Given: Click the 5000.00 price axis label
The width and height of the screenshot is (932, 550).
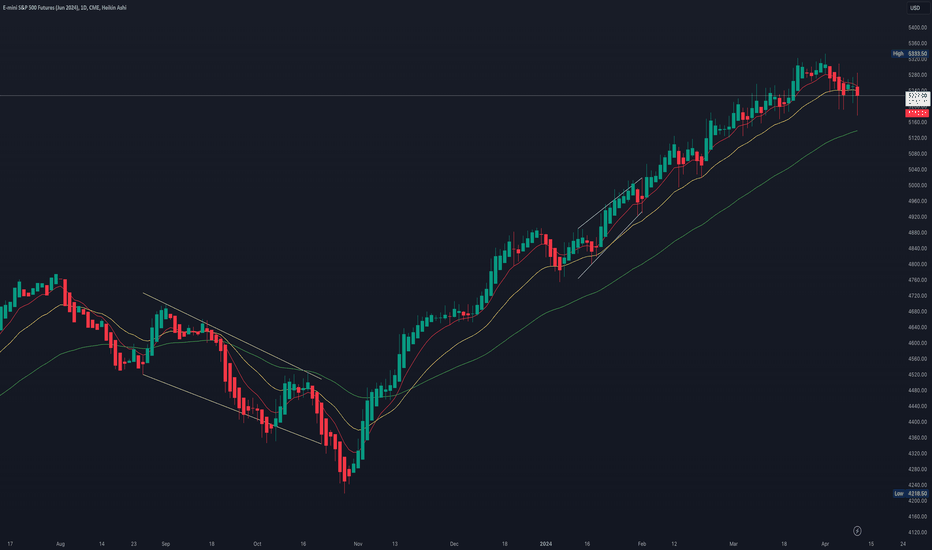Looking at the screenshot, I should [917, 185].
